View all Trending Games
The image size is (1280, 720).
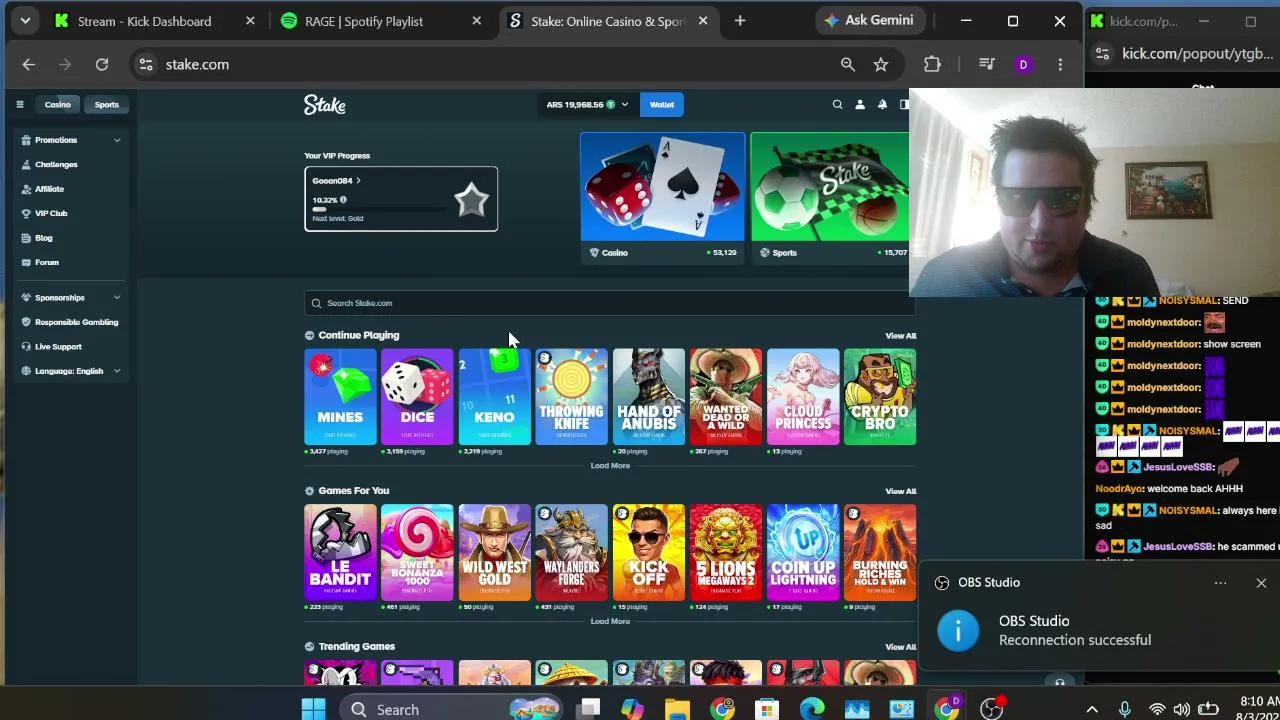pos(900,647)
